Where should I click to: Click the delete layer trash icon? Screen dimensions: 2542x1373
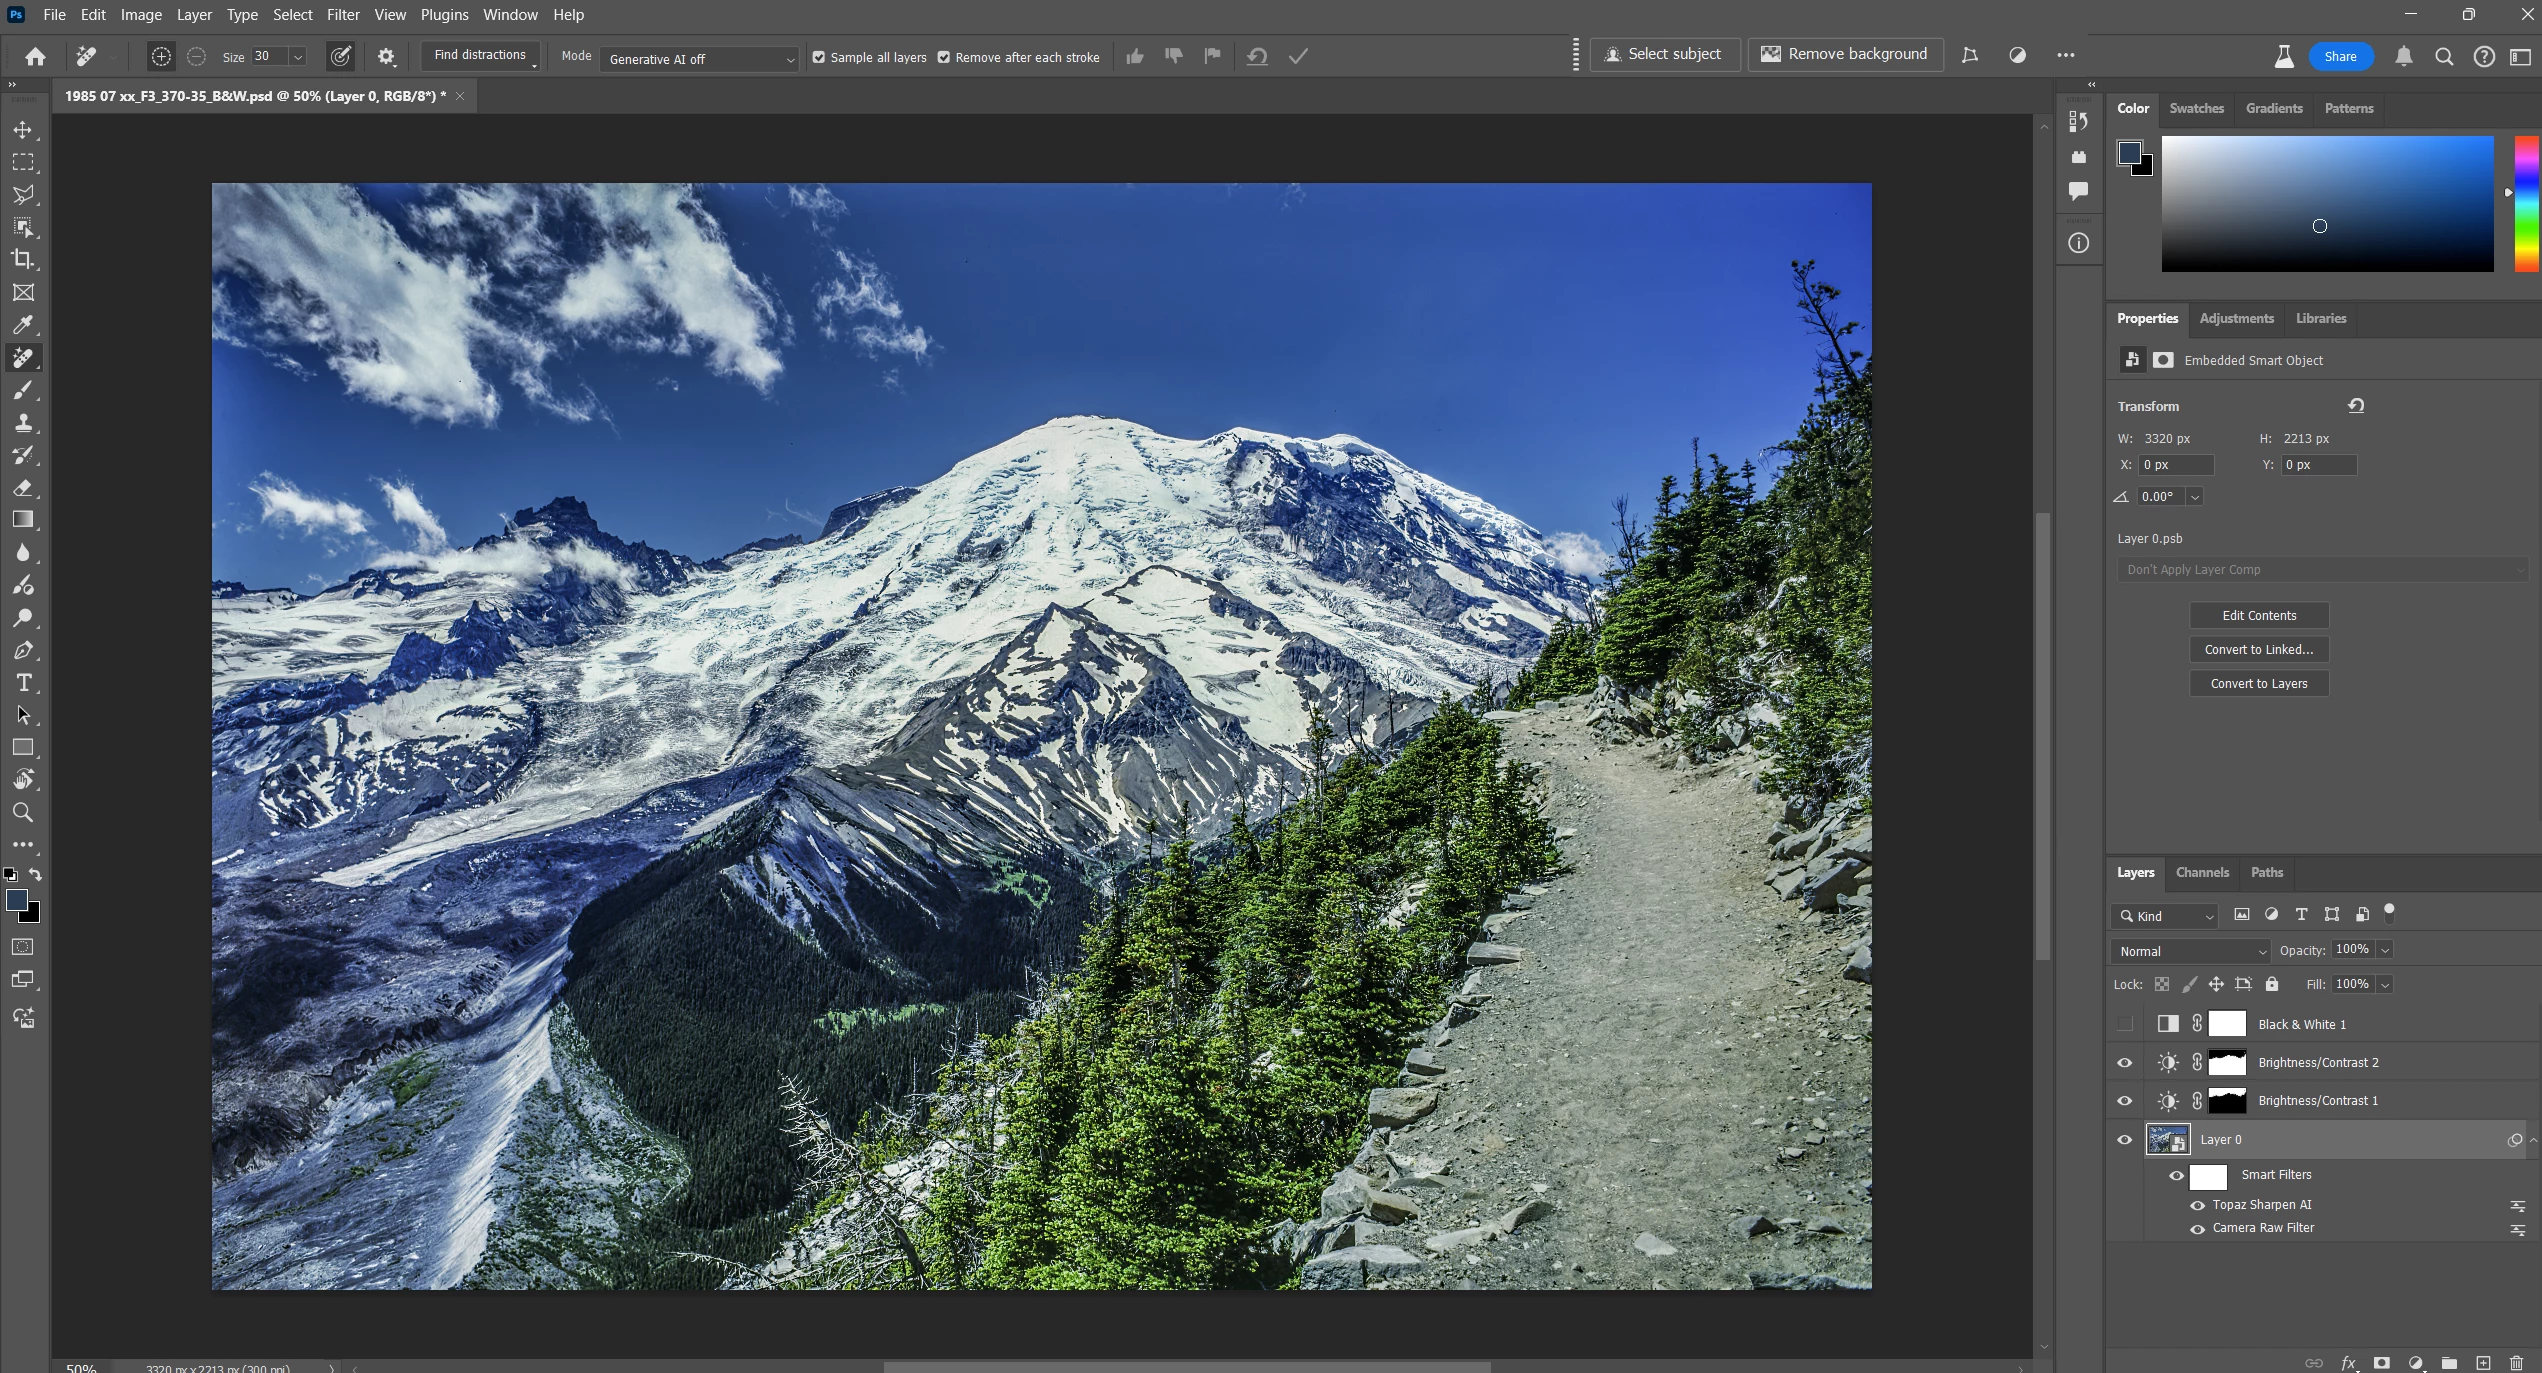pos(2517,1363)
